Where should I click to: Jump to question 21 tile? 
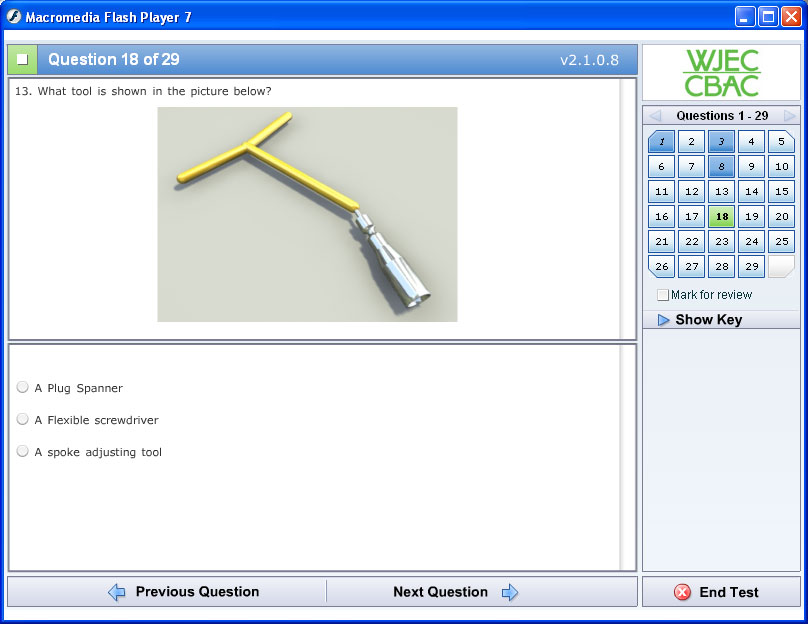[x=661, y=242]
